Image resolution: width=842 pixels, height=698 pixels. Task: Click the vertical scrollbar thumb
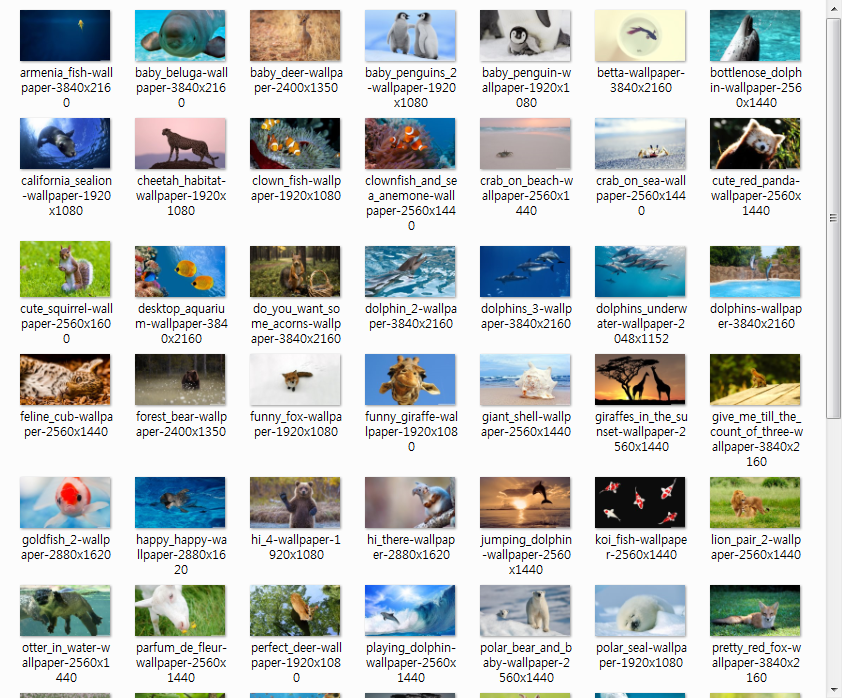[833, 217]
